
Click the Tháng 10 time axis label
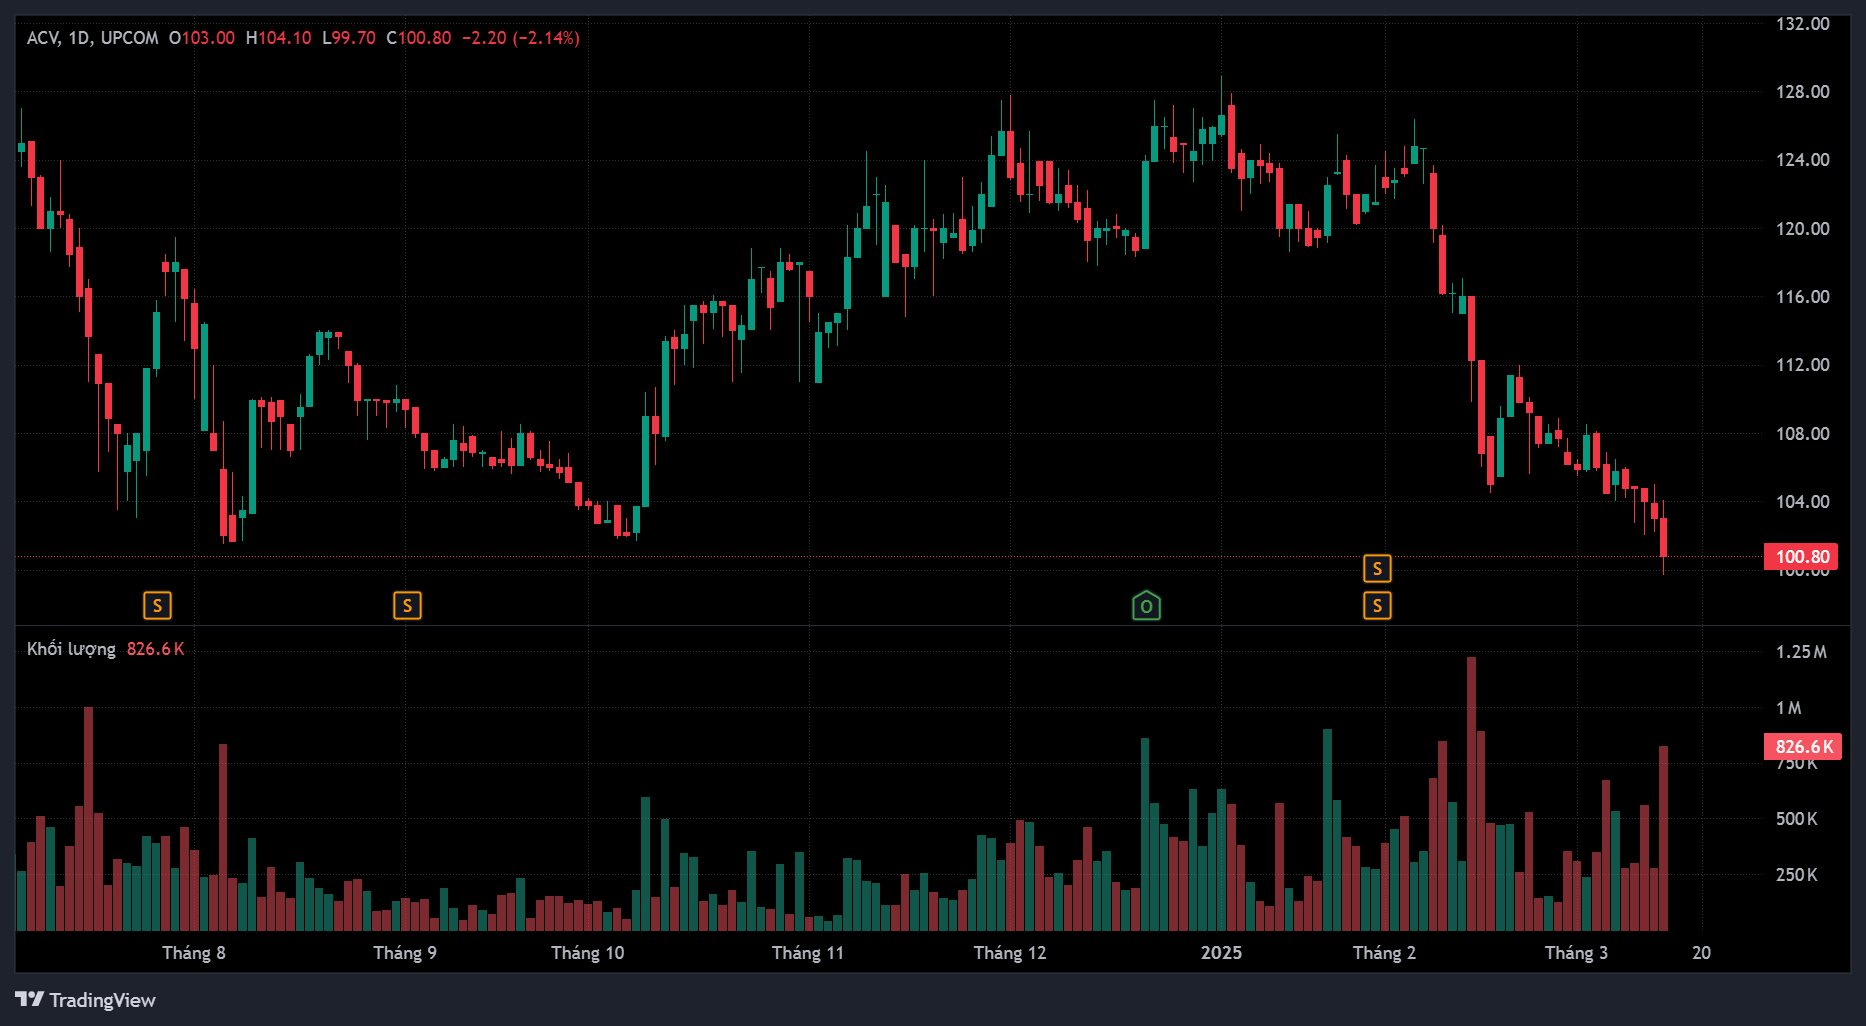pyautogui.click(x=587, y=952)
